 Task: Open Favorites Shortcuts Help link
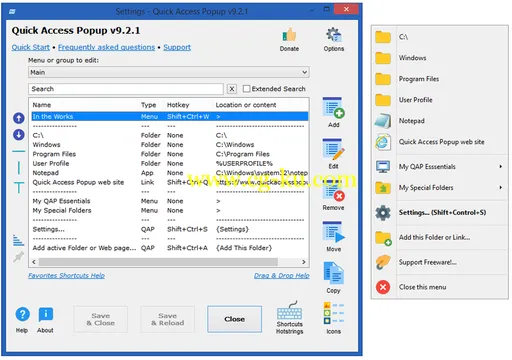tap(66, 275)
